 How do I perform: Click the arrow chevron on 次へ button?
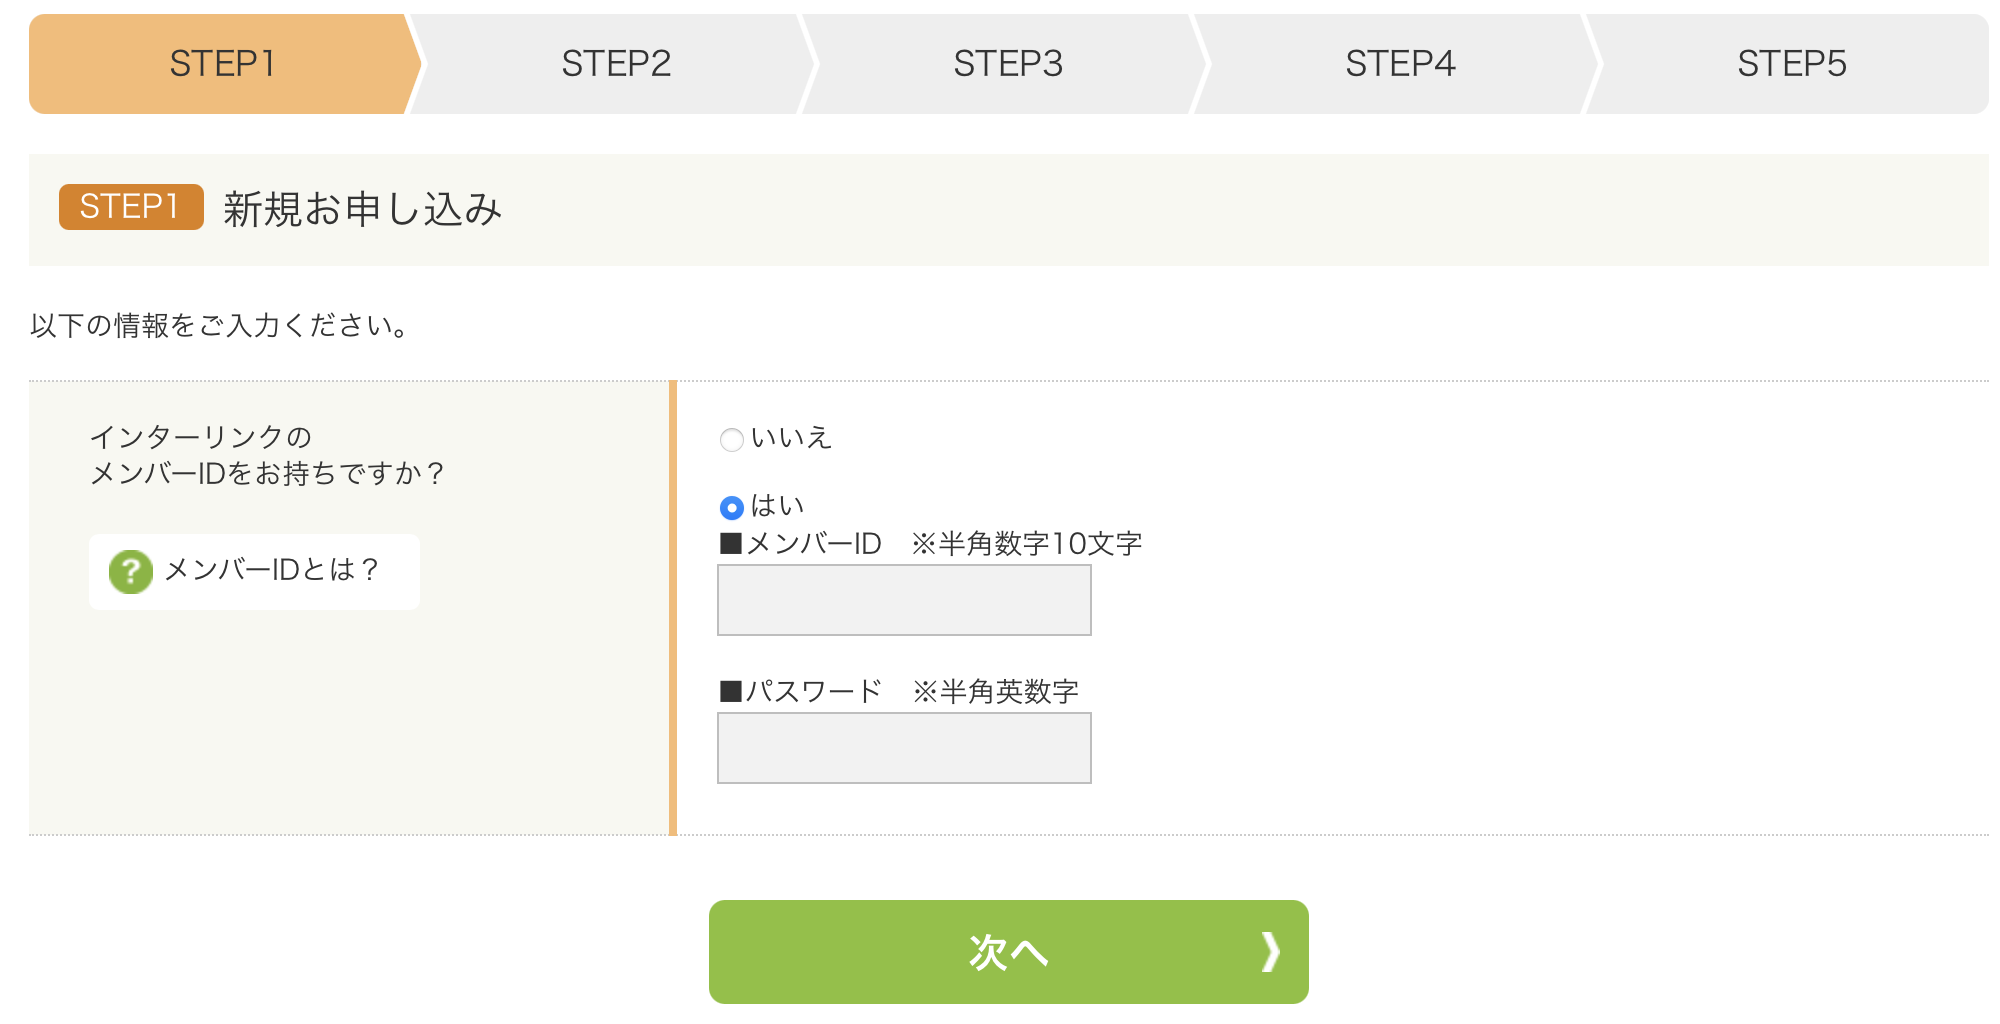pyautogui.click(x=1270, y=952)
